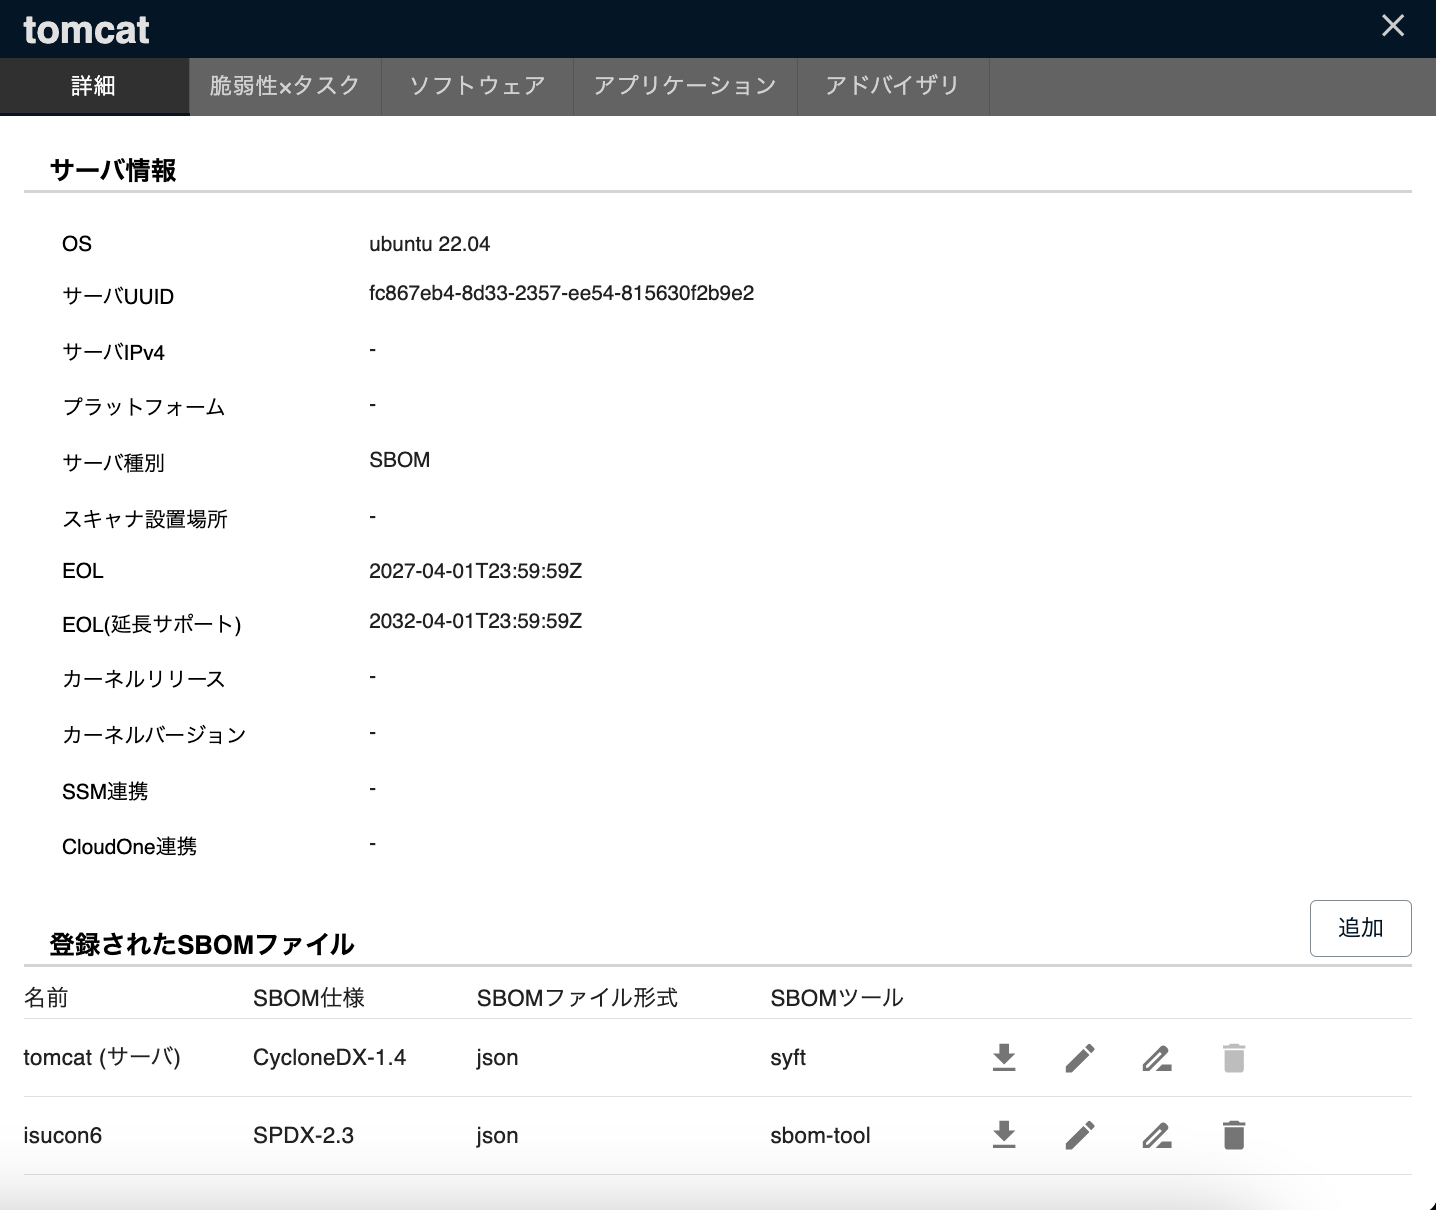Close the tomcat dialog with the X
Screen dimensions: 1436x1210
pos(1393,26)
